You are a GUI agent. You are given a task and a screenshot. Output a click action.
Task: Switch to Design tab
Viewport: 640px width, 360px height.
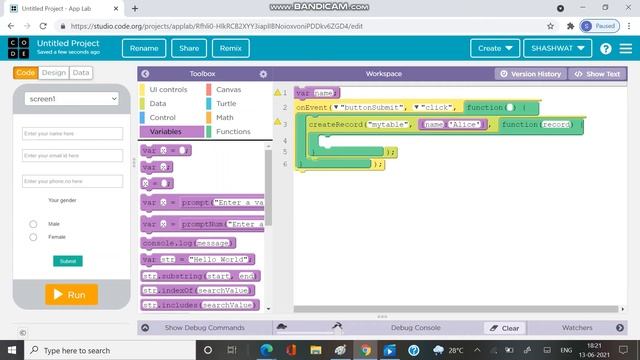[53, 73]
